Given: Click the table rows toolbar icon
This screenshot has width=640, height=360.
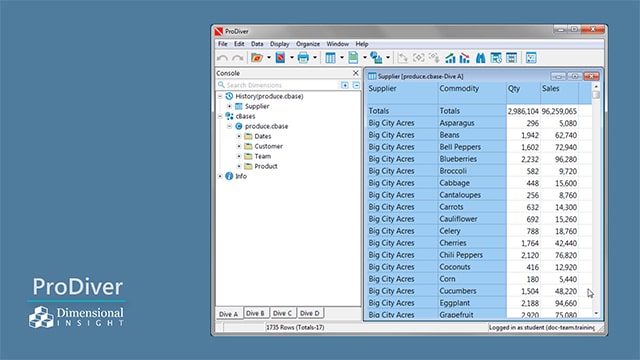Looking at the screenshot, I should (511, 58).
